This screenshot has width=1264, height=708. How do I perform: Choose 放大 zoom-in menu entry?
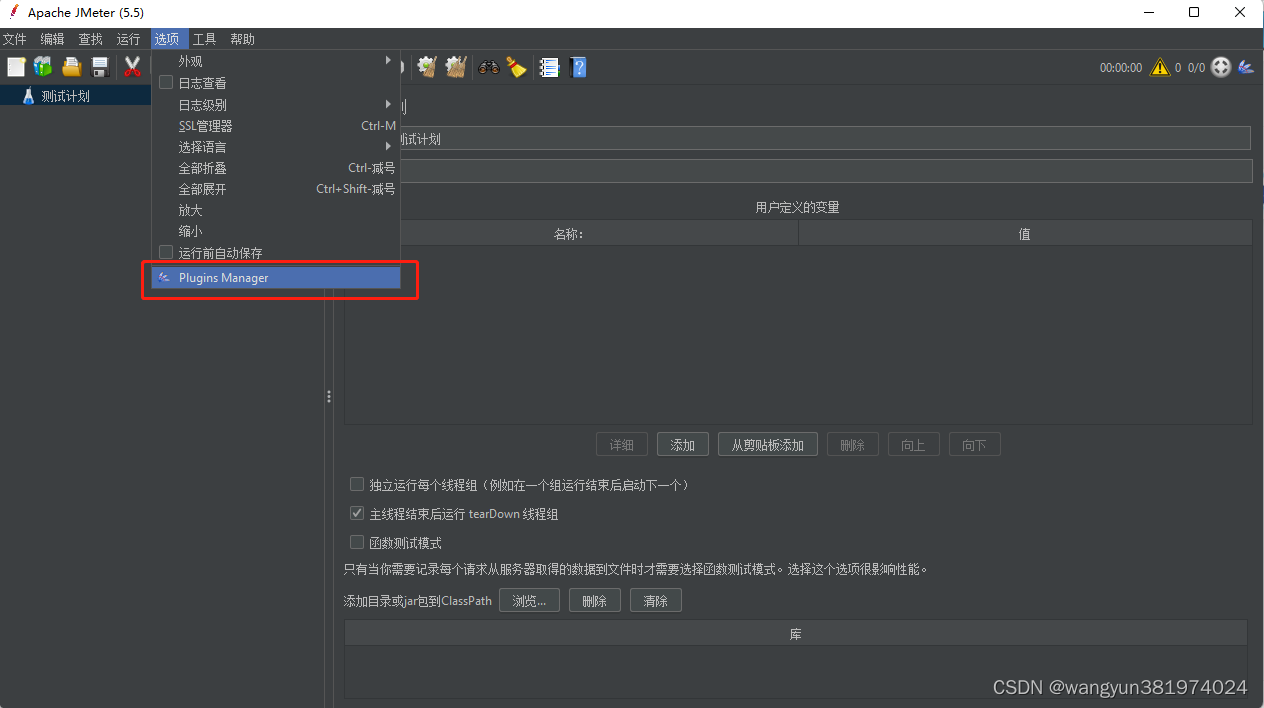pos(276,210)
